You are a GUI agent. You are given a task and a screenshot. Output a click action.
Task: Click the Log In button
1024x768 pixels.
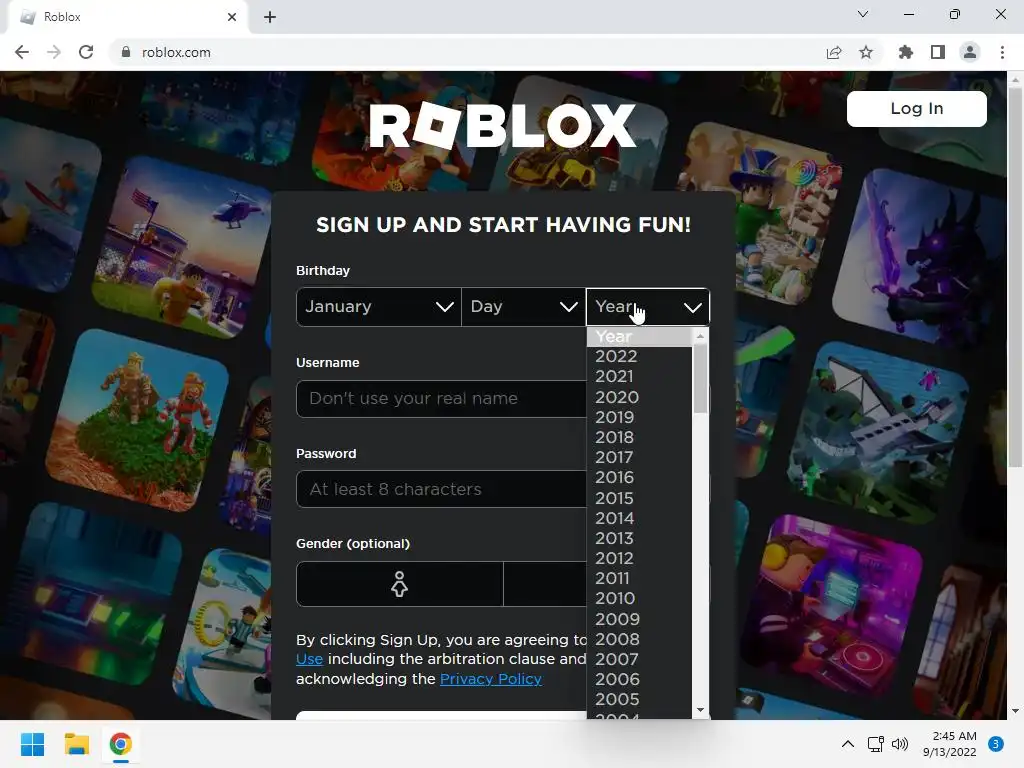(x=916, y=108)
